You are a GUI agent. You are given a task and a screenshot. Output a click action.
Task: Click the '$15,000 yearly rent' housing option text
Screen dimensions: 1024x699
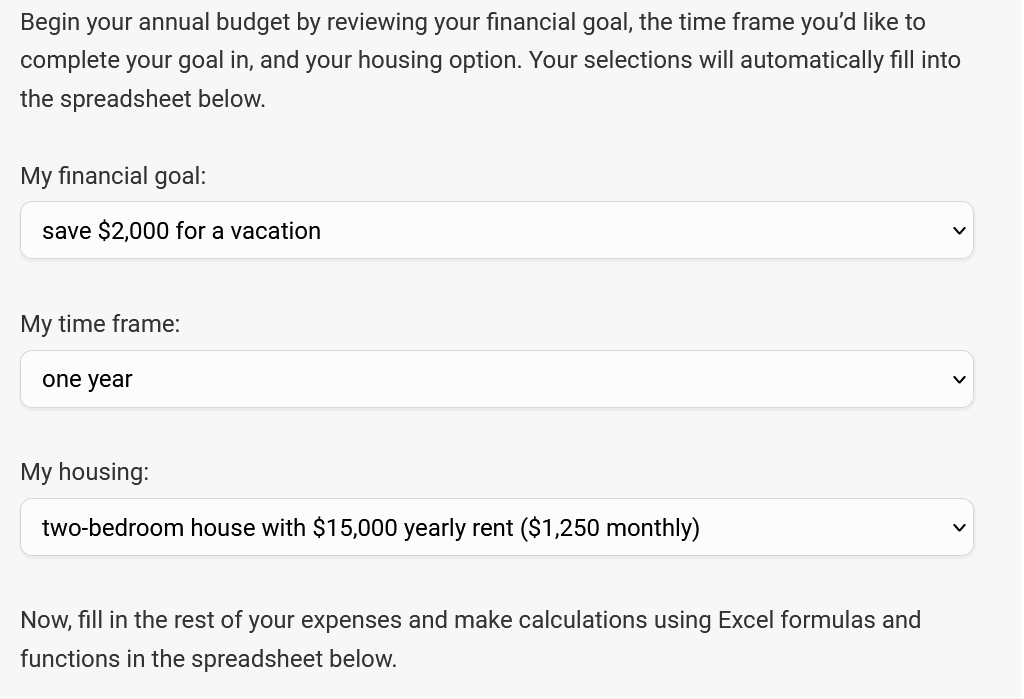[370, 527]
